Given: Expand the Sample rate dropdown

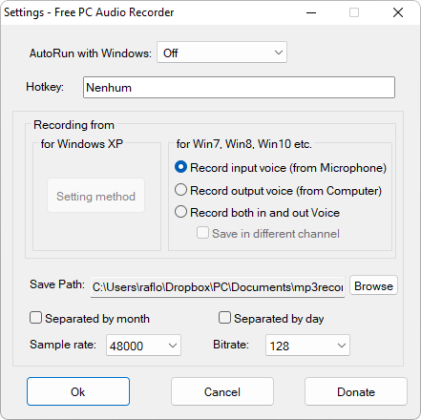Looking at the screenshot, I should click(x=143, y=345).
